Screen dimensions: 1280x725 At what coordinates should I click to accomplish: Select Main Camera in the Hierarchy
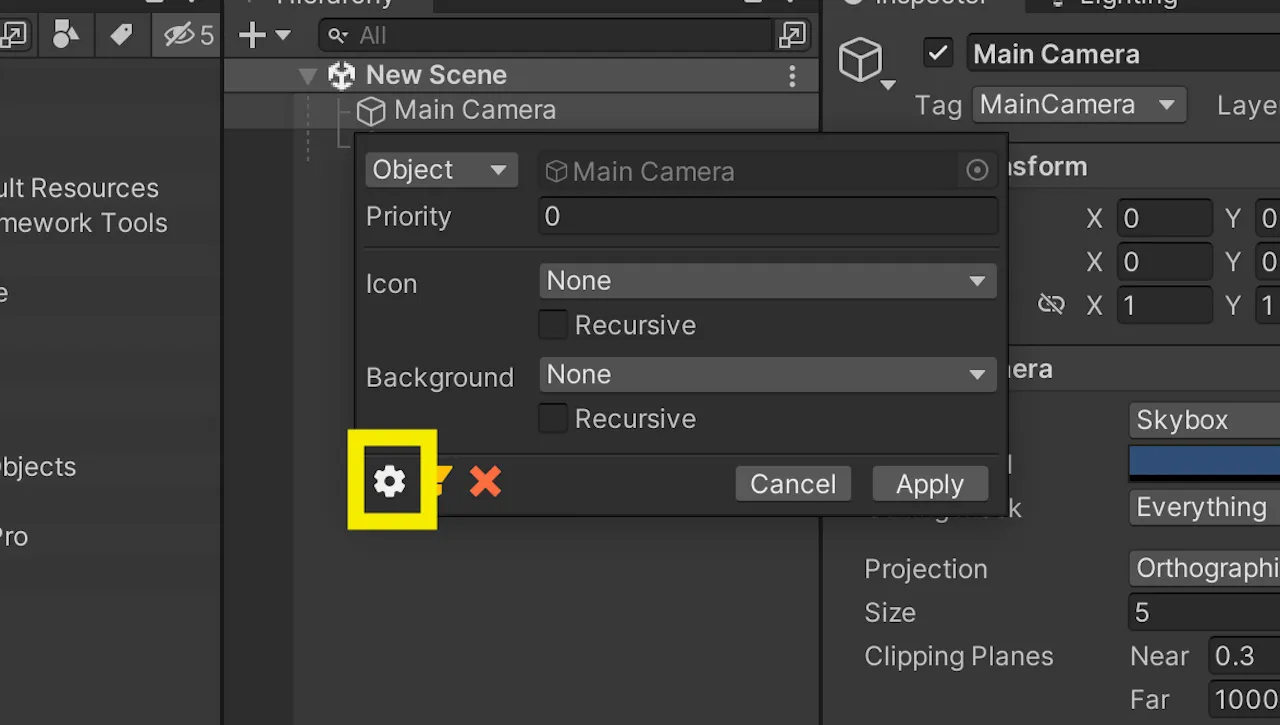pos(475,110)
